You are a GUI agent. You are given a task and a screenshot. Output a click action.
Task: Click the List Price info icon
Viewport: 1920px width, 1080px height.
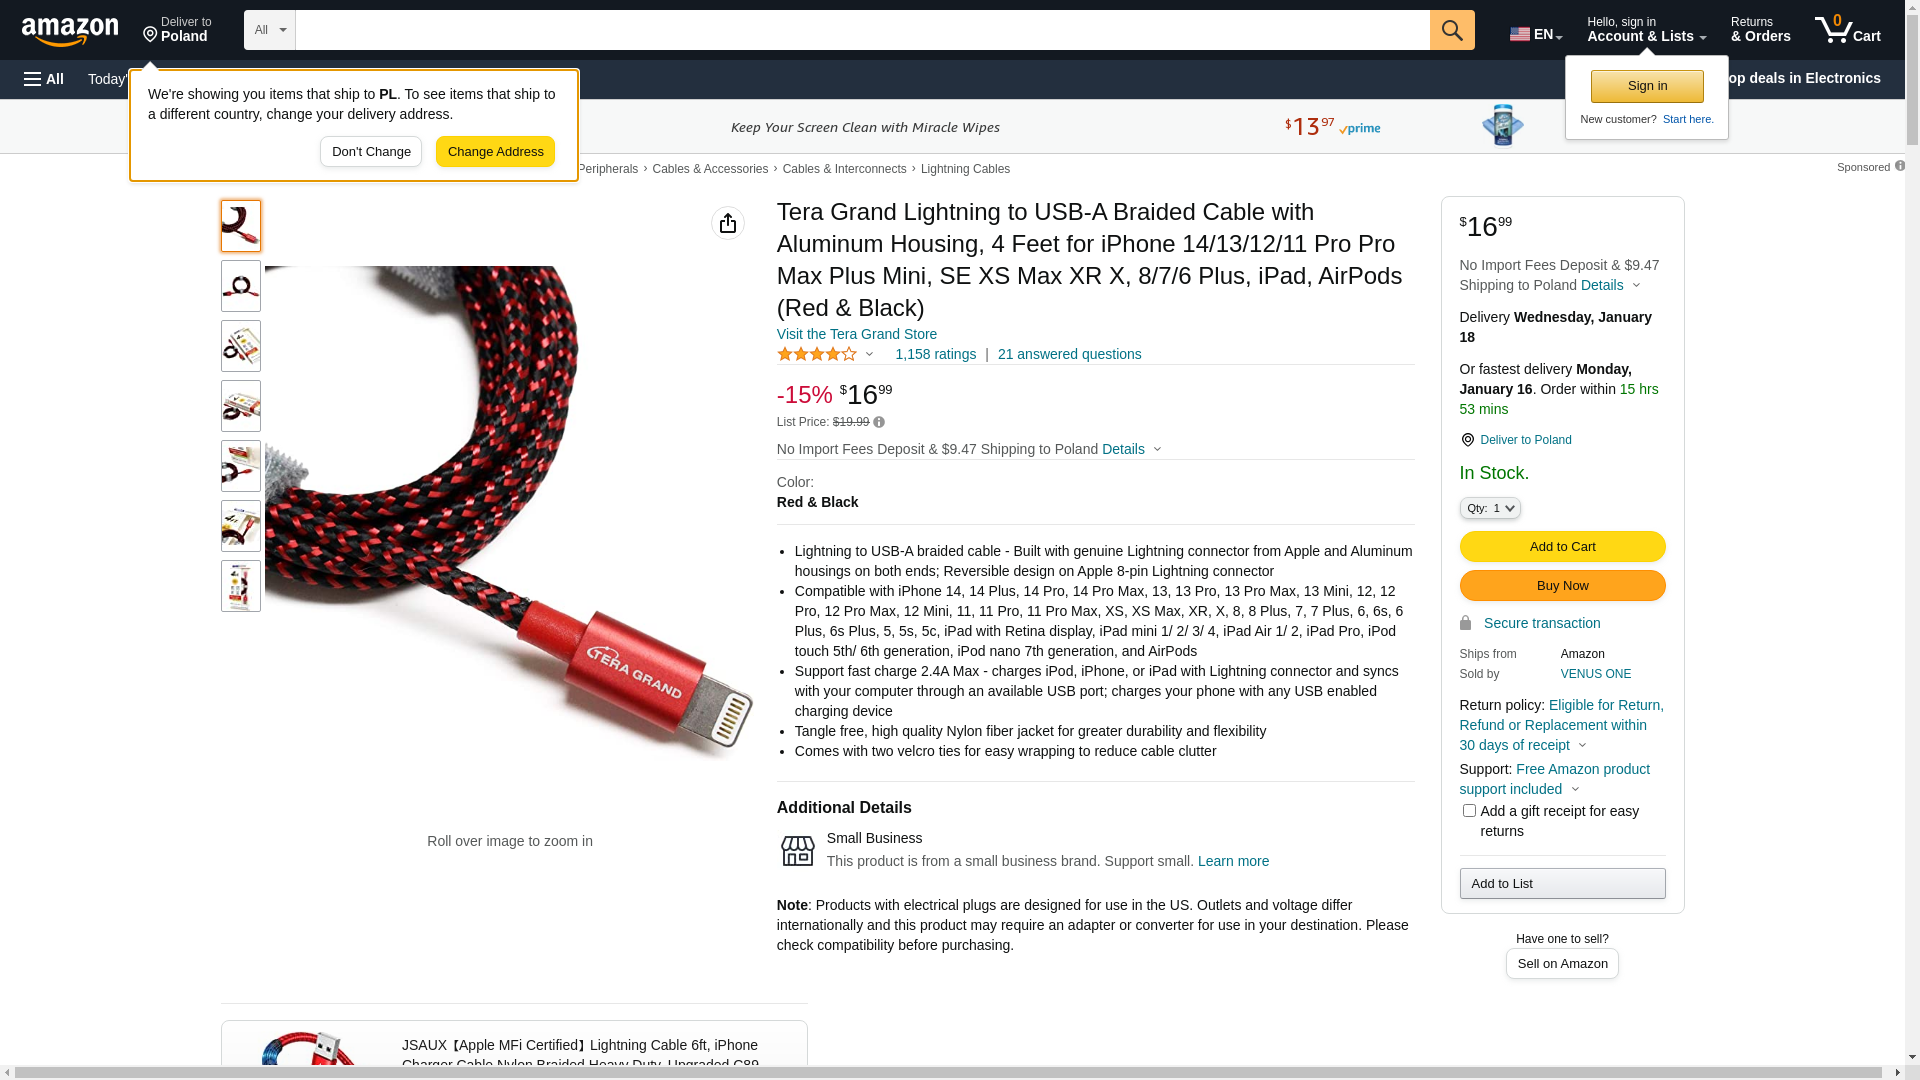[x=879, y=422]
